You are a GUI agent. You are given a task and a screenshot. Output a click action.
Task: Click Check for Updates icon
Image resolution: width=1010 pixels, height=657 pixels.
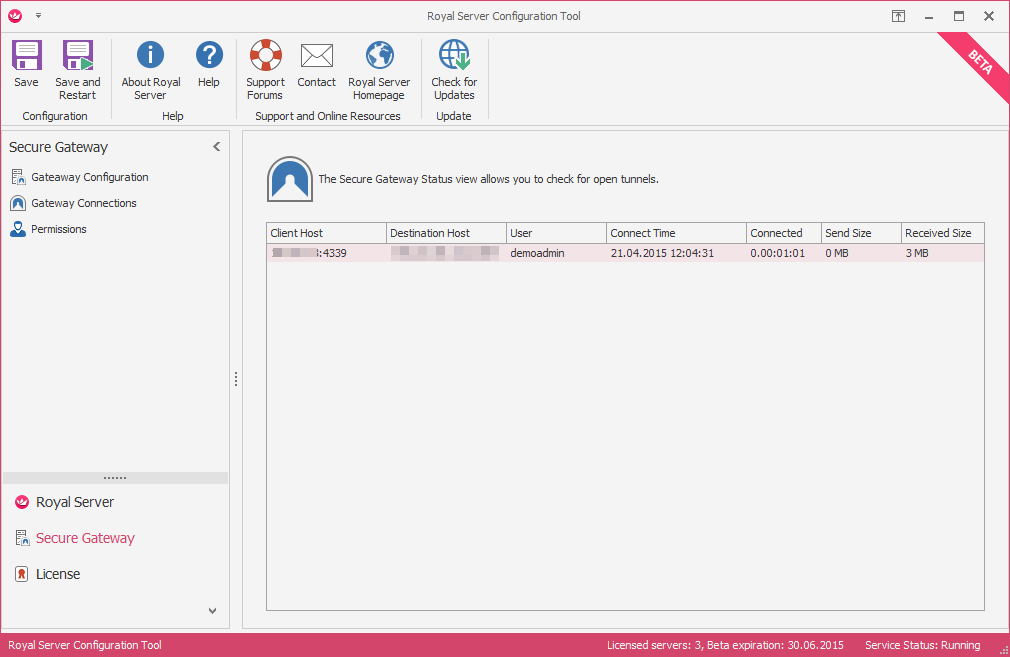tap(454, 55)
